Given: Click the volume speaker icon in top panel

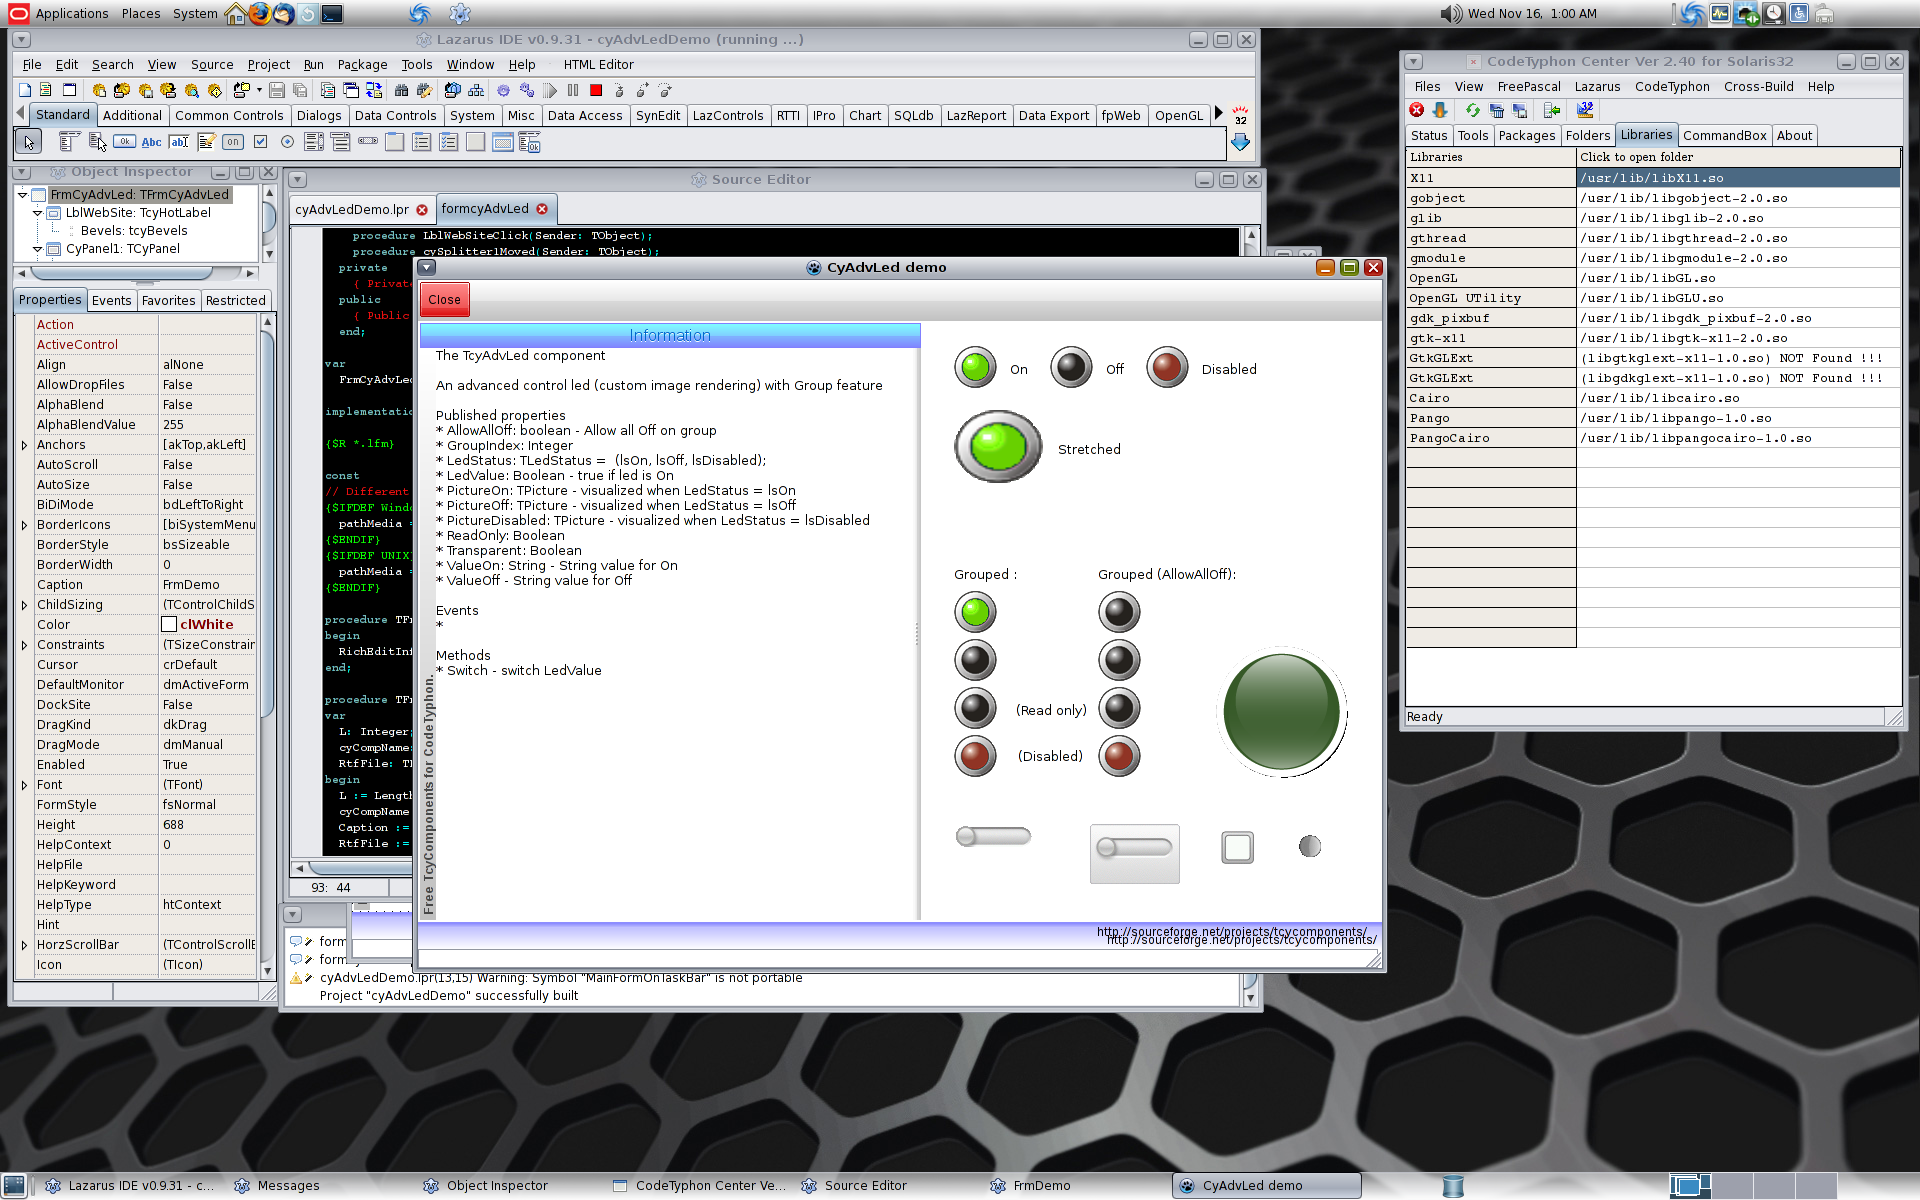Looking at the screenshot, I should 1451,13.
